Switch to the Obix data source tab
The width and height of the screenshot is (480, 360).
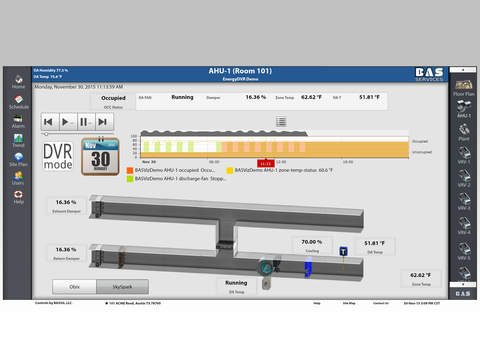pos(74,287)
